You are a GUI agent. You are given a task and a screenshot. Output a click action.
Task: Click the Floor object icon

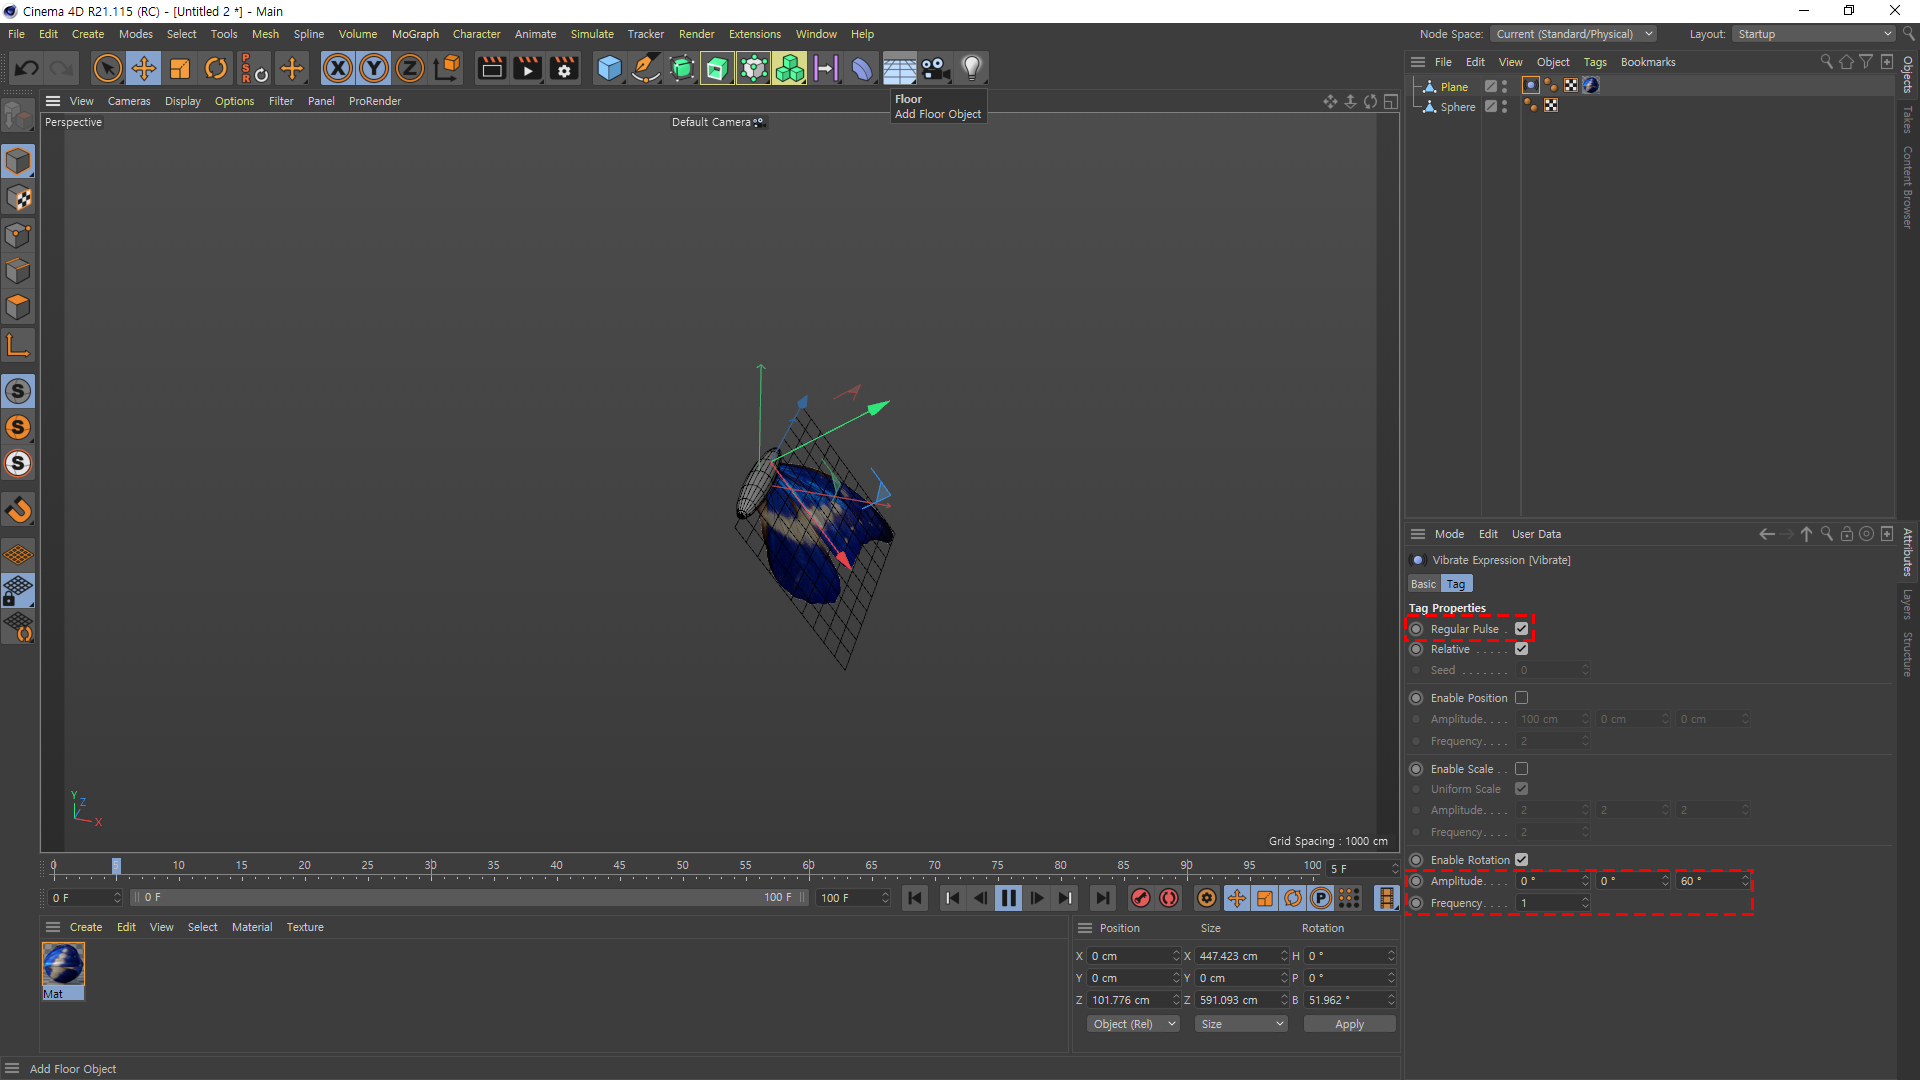pyautogui.click(x=898, y=68)
